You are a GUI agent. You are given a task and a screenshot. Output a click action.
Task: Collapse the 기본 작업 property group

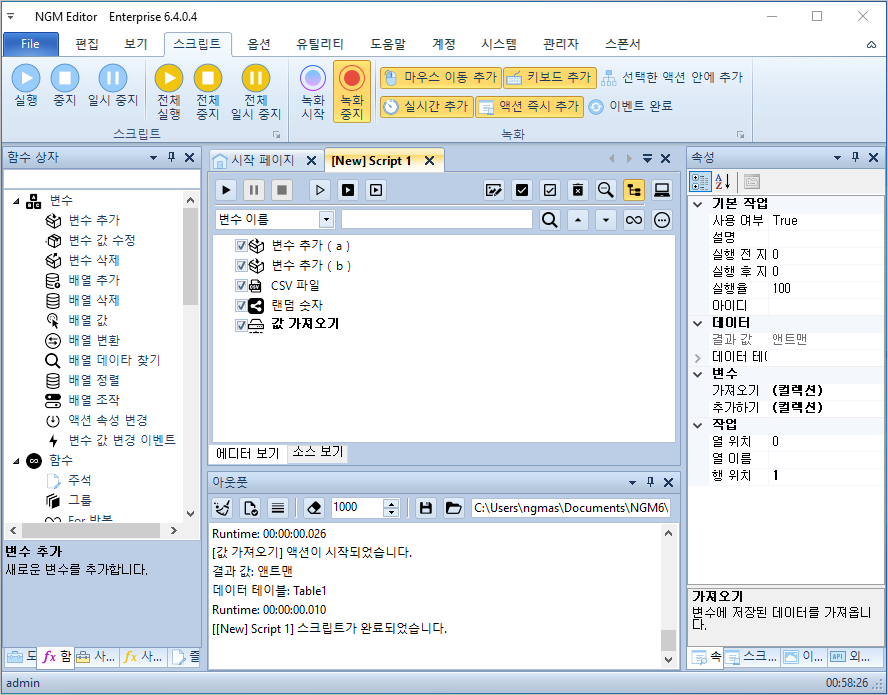coord(698,204)
